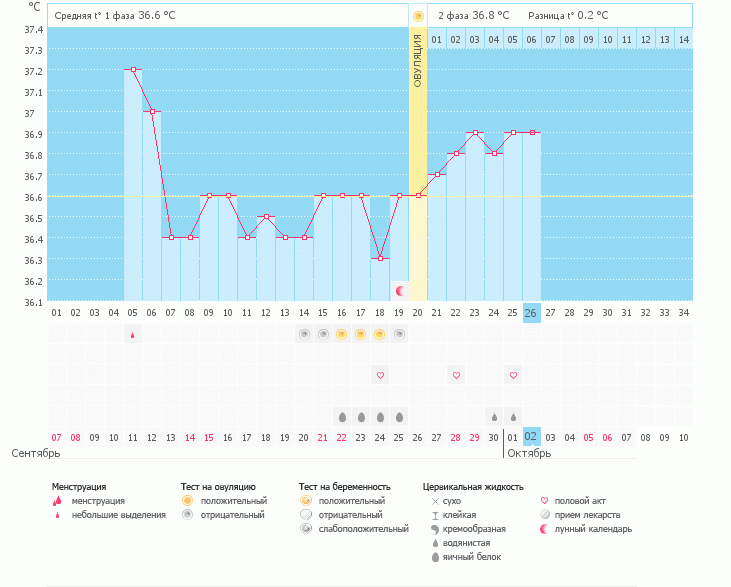Screen dimensions: 731x587
Task: Click the 36.3 temperature point on day 18
Action: click(380, 258)
